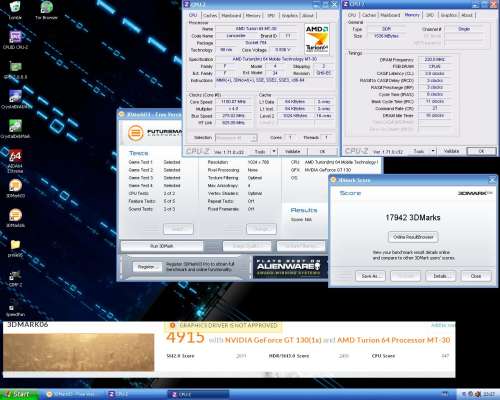The height and width of the screenshot is (400, 500).
Task: Click Validate in left CPU-Z window
Action: 292,151
